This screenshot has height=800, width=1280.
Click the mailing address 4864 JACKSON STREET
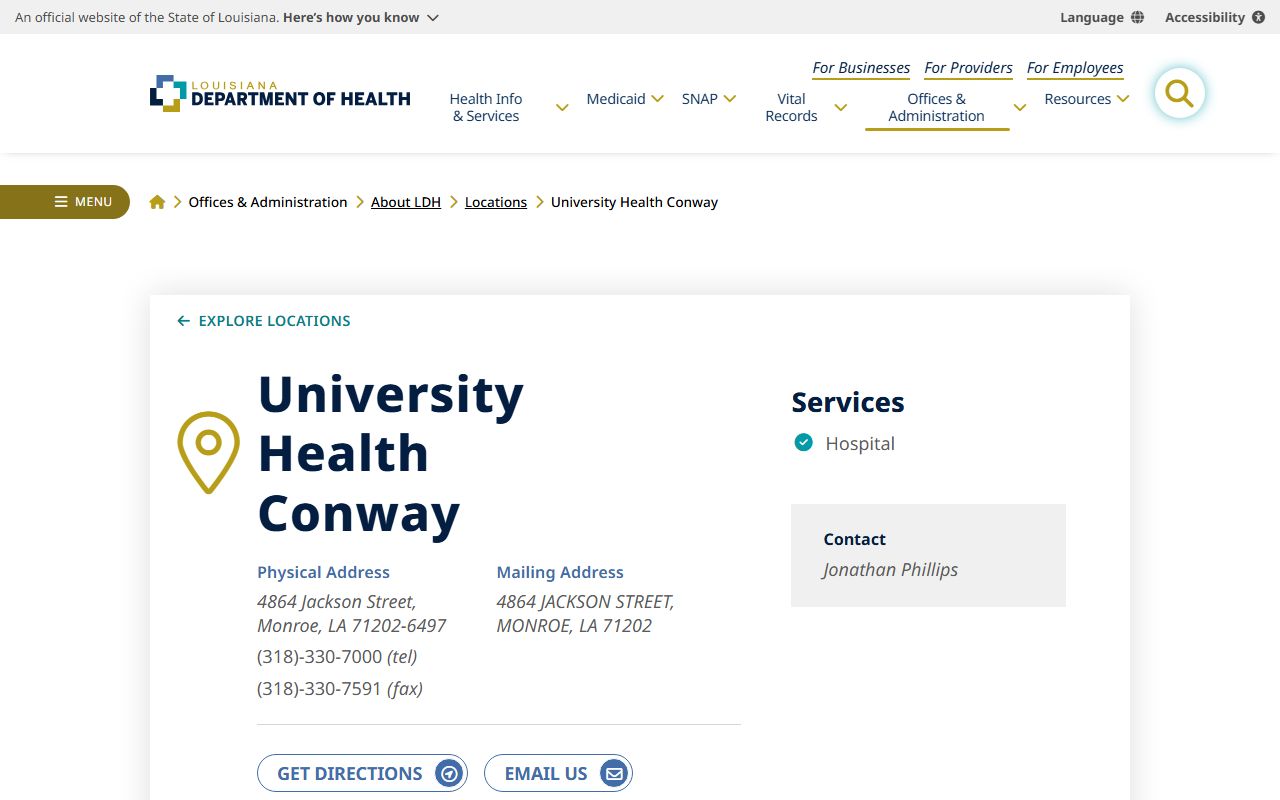point(586,614)
